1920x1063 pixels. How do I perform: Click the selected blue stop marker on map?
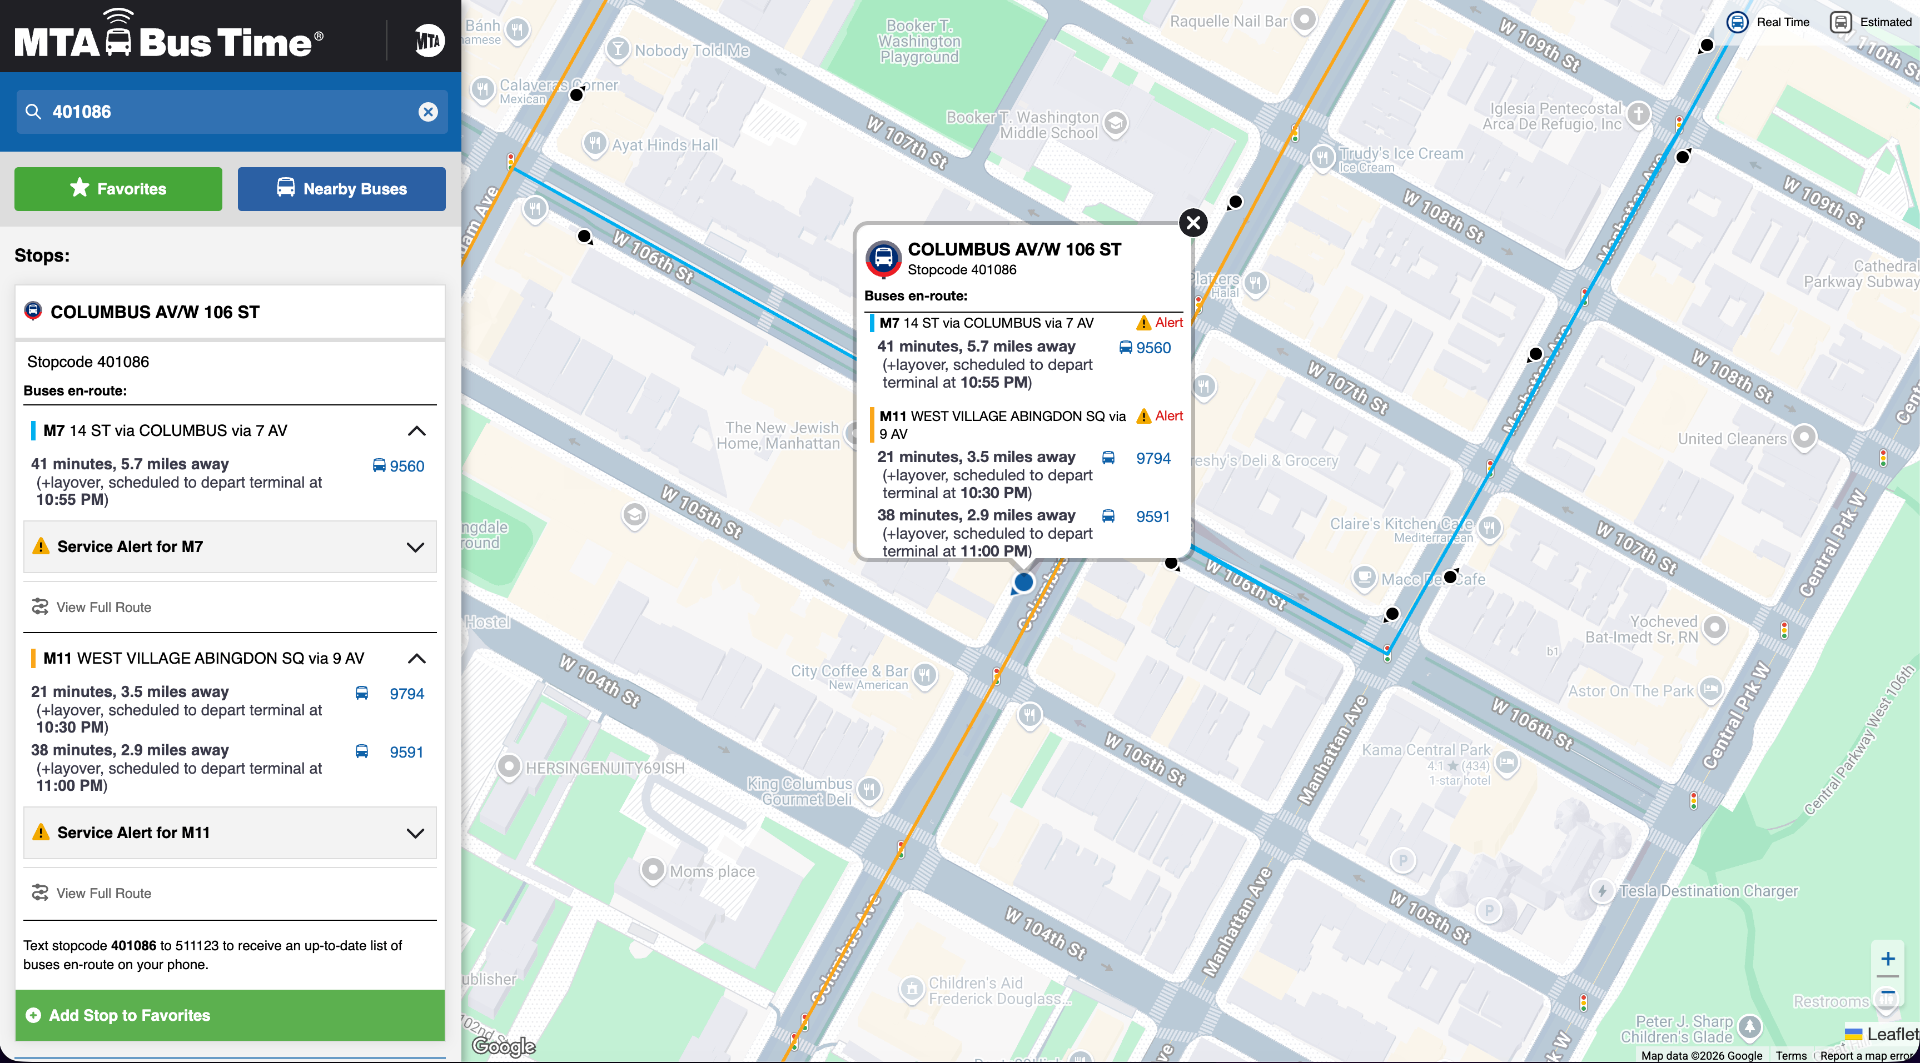click(1023, 582)
